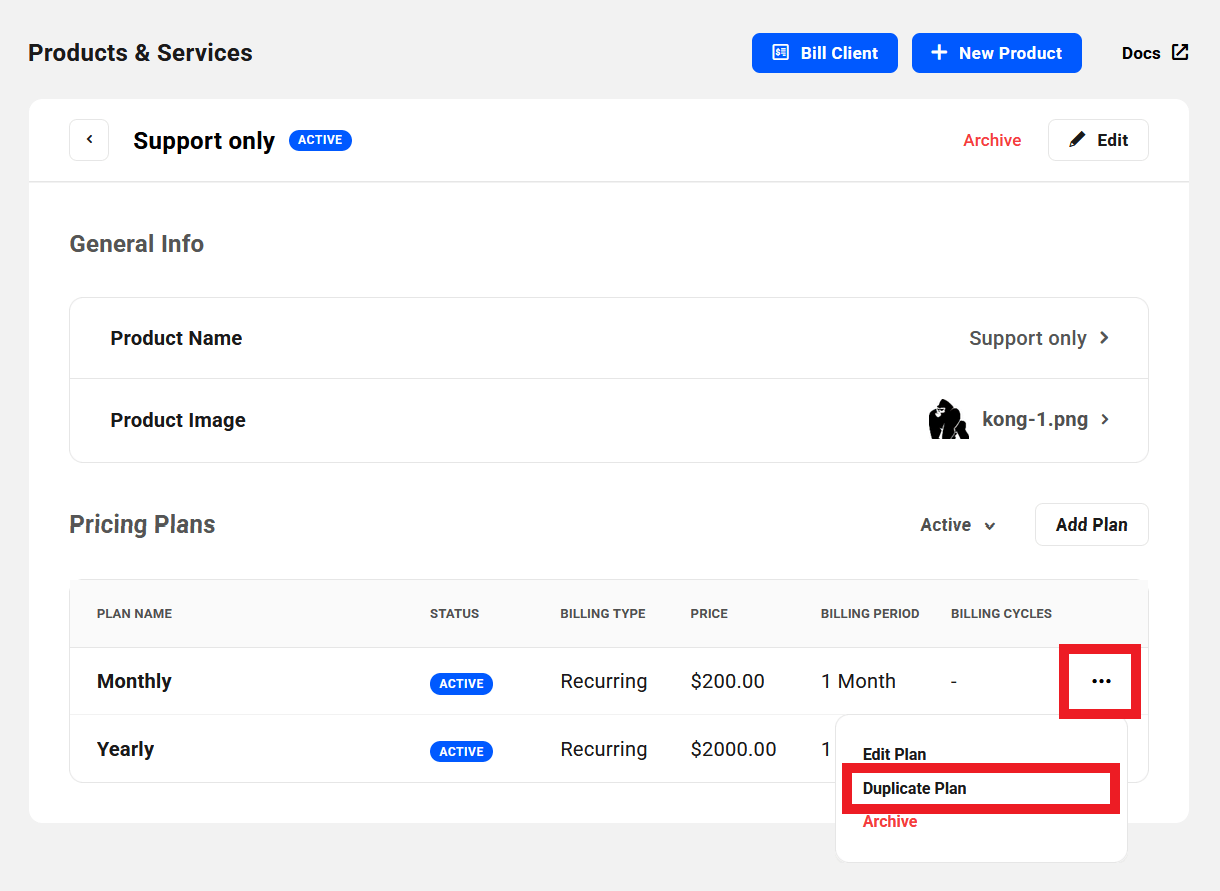Choose Duplicate Plan in the menu
This screenshot has width=1220, height=891.
914,788
